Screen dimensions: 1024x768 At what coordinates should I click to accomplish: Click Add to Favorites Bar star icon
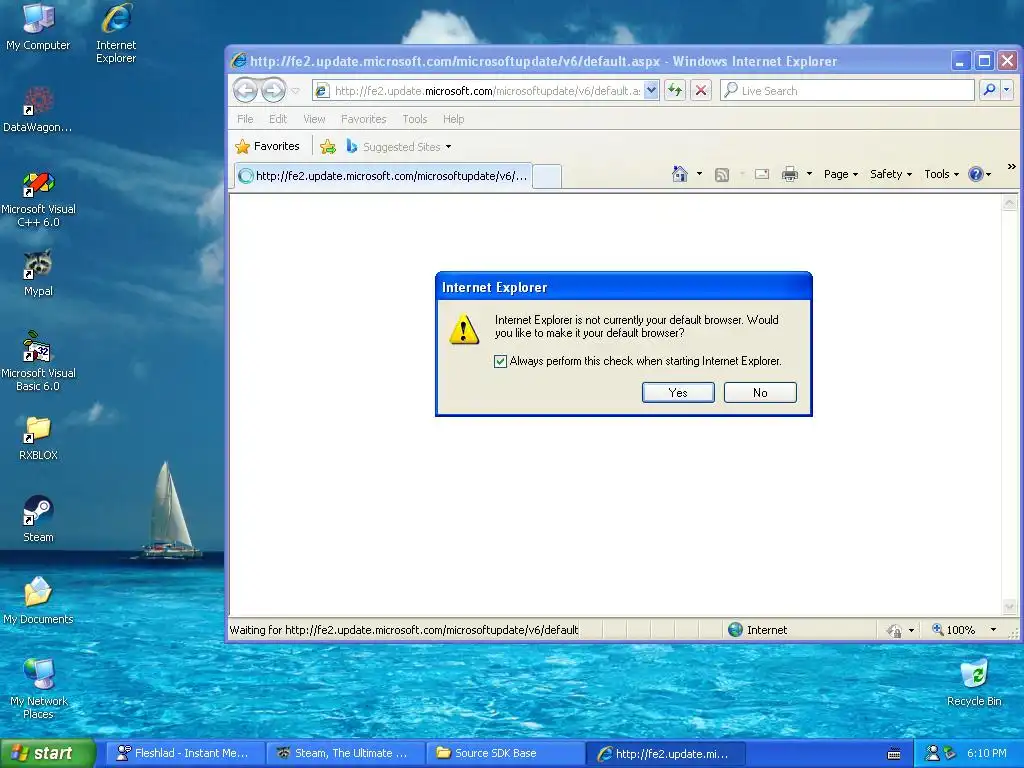point(328,147)
